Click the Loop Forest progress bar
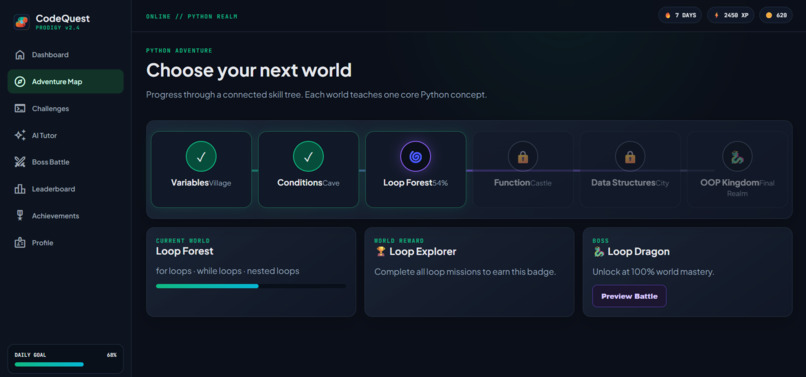 pos(251,286)
